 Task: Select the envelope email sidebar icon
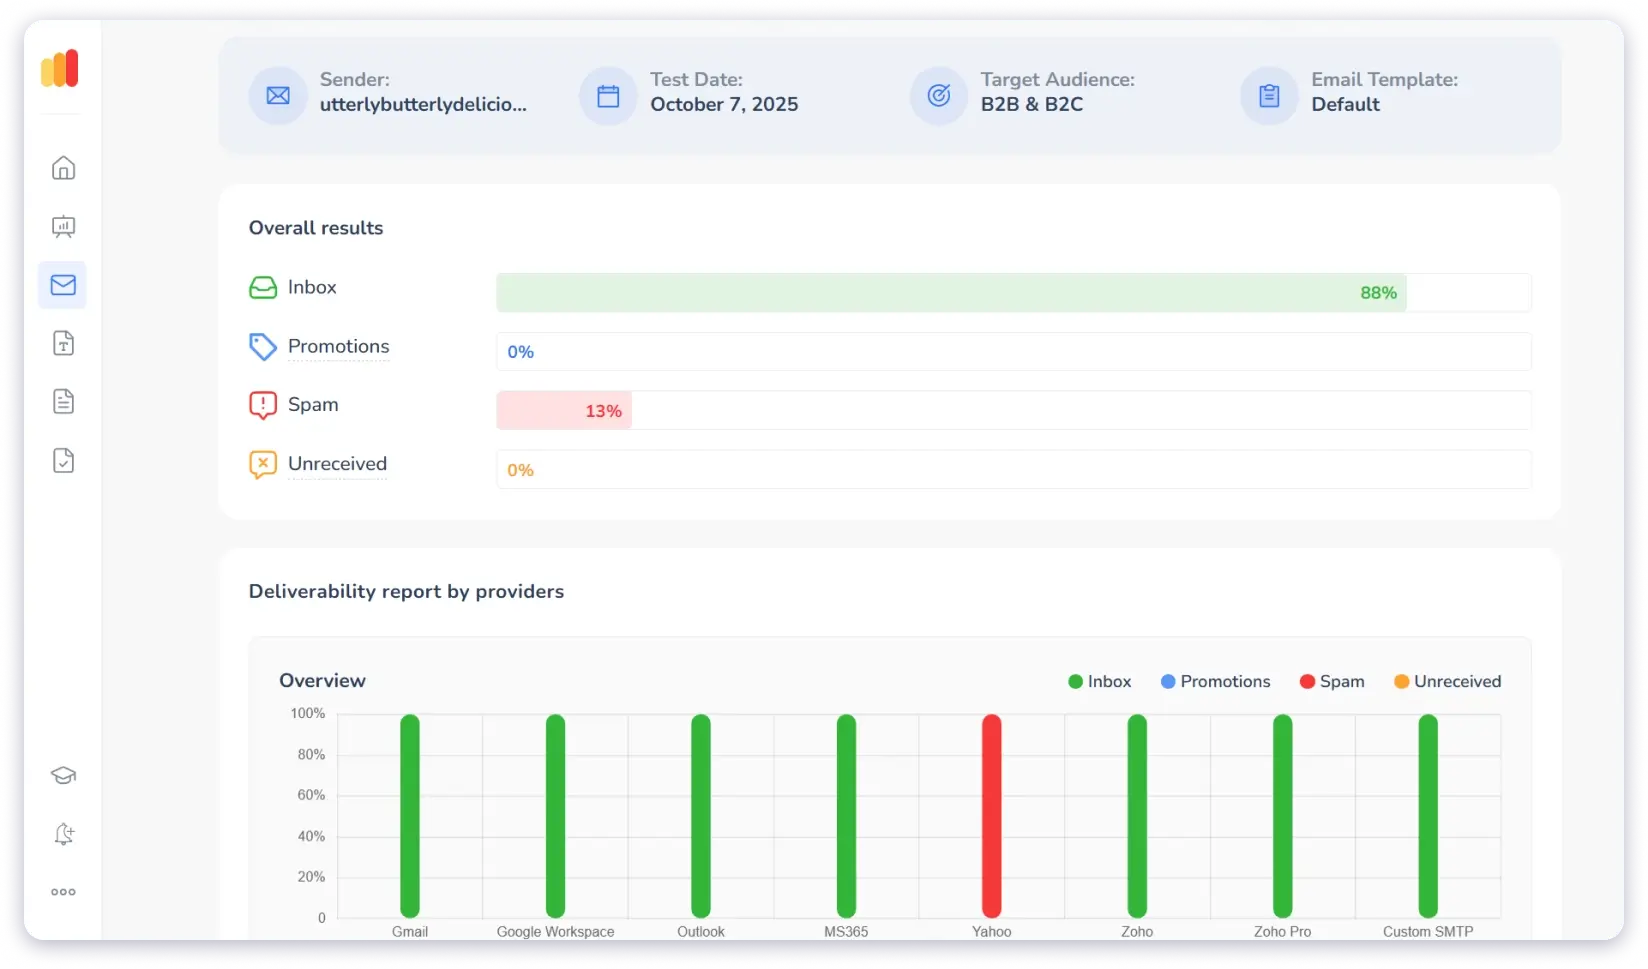[63, 285]
